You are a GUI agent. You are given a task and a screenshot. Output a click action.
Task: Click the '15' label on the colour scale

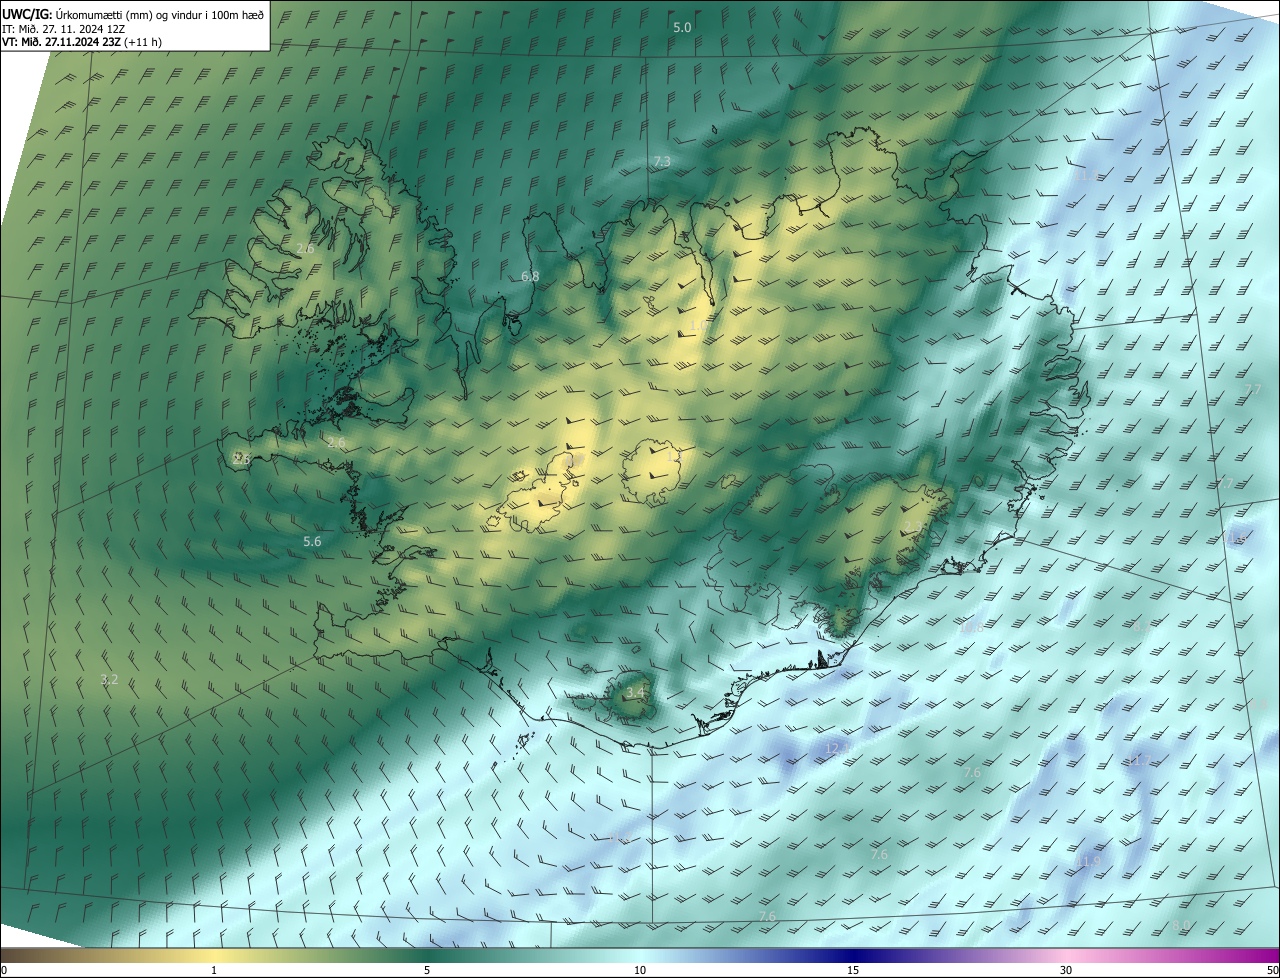(853, 970)
